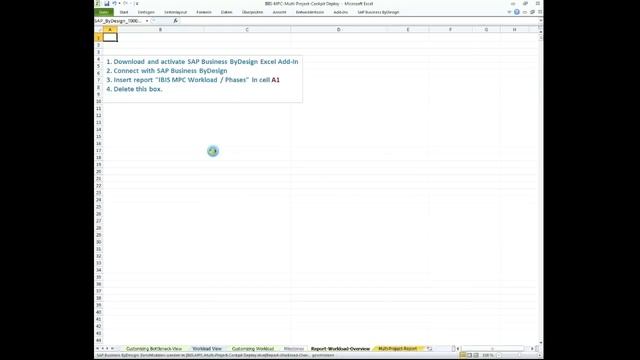Click the Save icon in quick access toolbar
This screenshot has width=640, height=360.
(107, 4)
